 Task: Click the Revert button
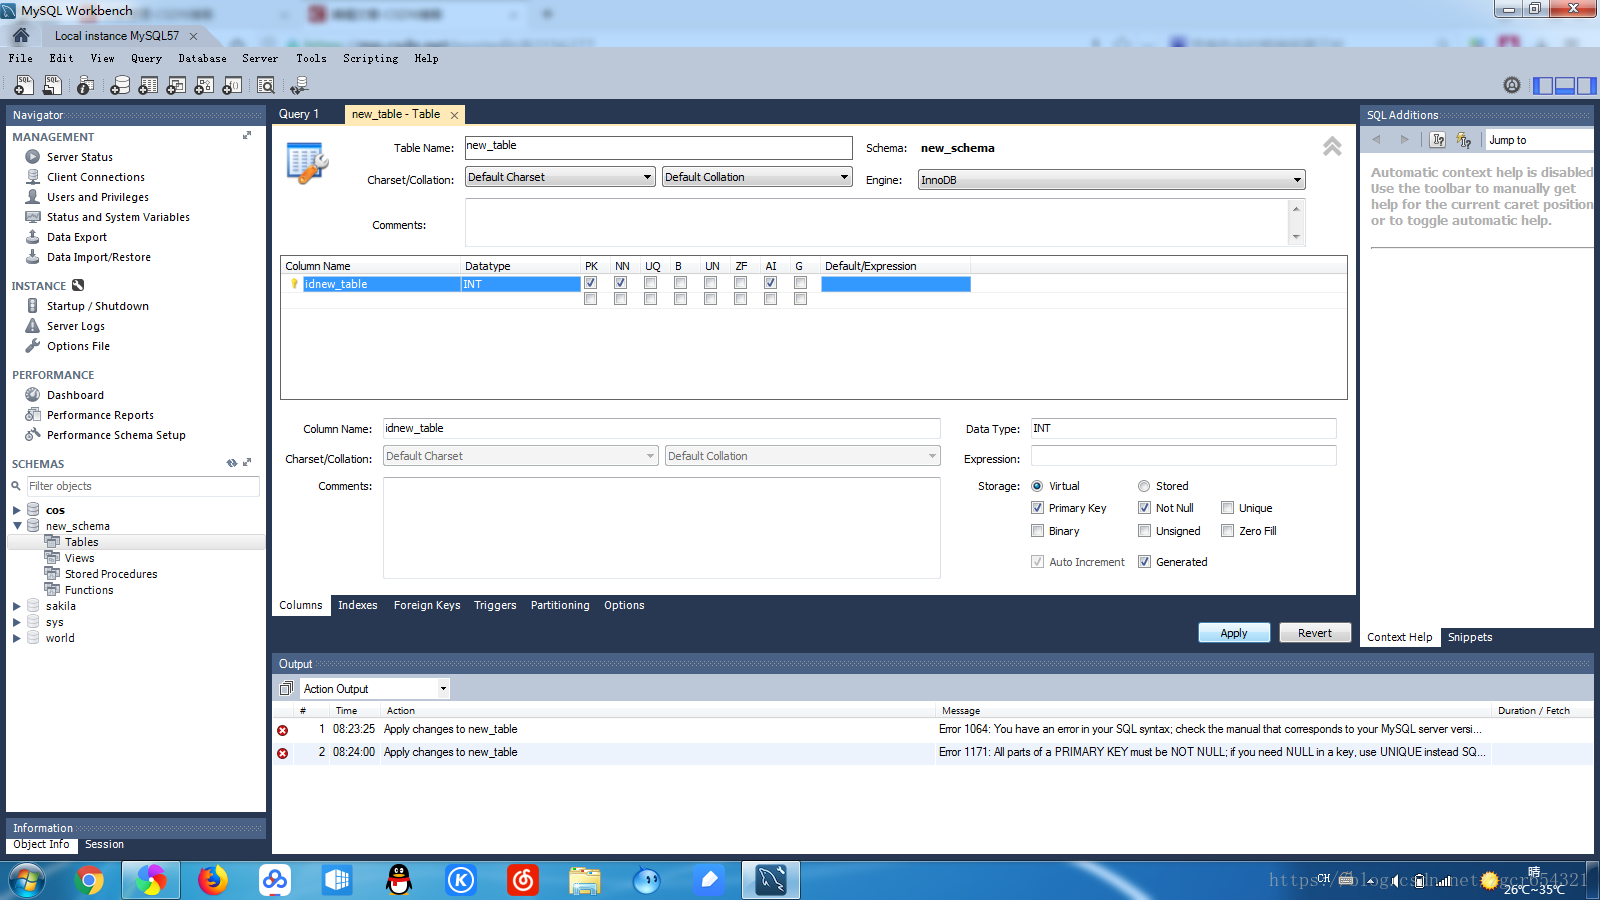click(x=1315, y=633)
